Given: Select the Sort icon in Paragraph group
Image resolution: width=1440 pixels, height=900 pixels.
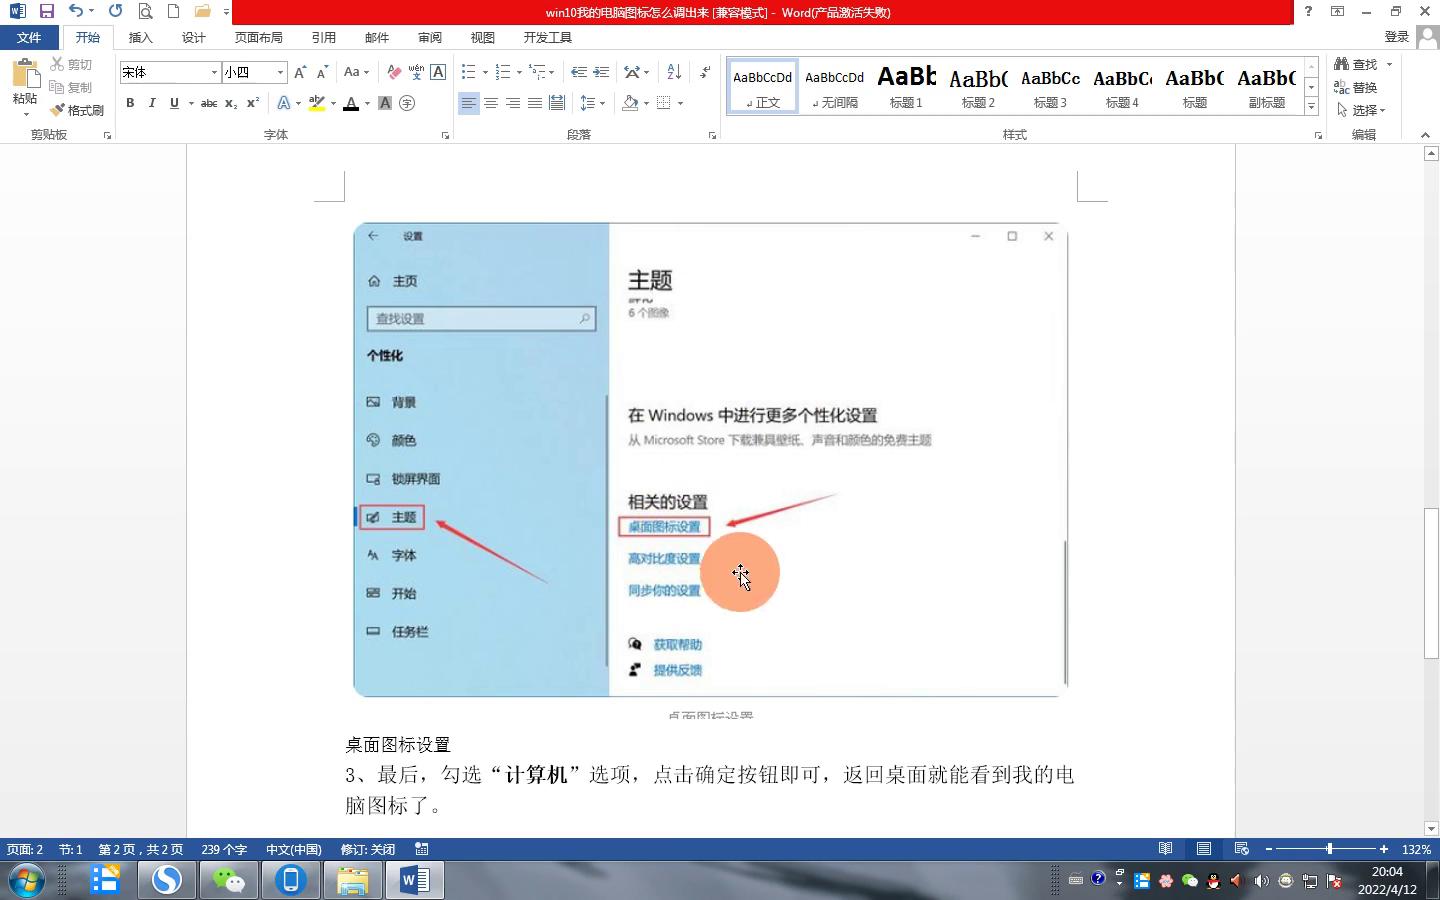Looking at the screenshot, I should tap(672, 72).
